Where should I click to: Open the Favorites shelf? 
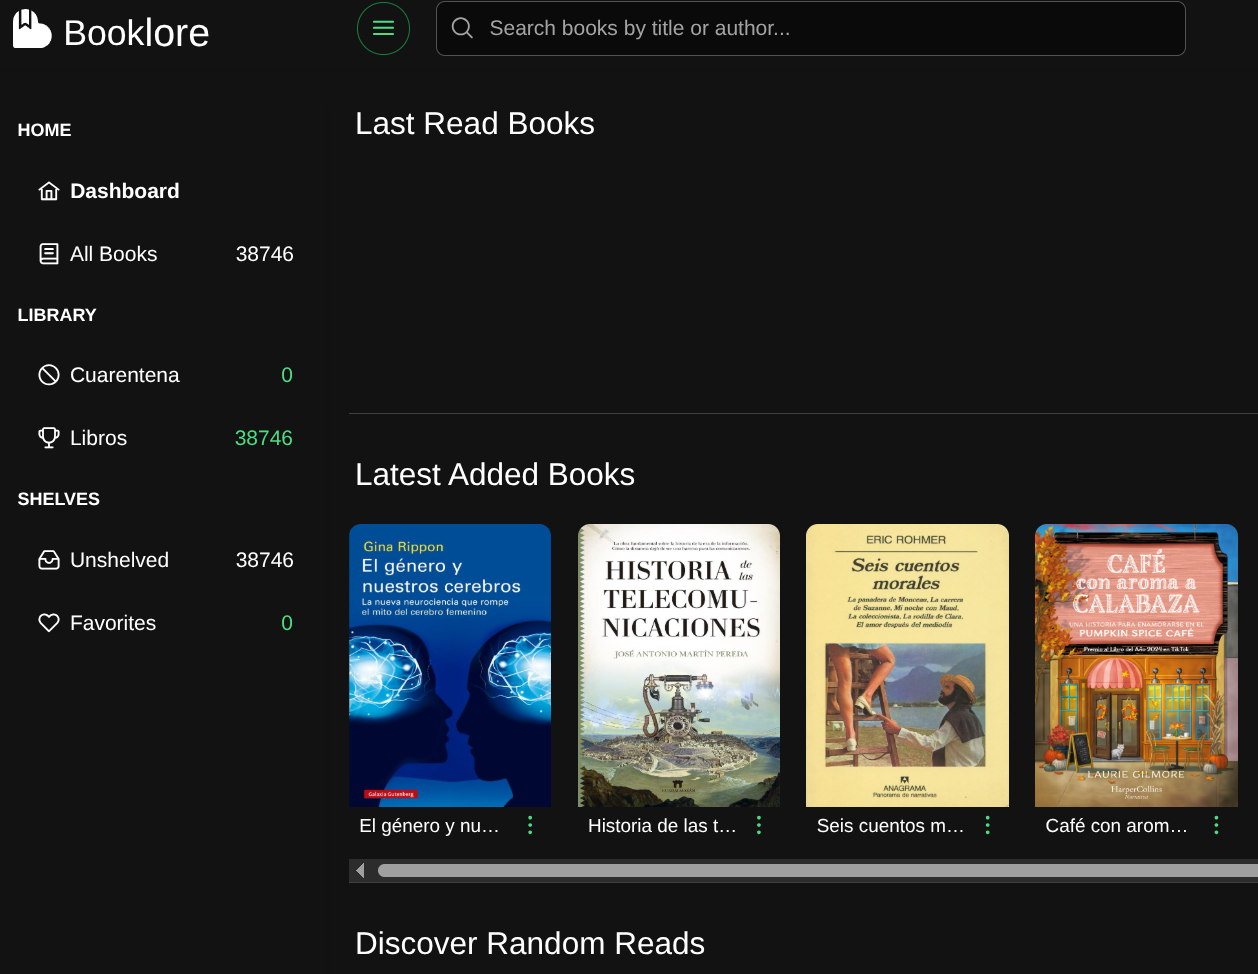point(113,623)
